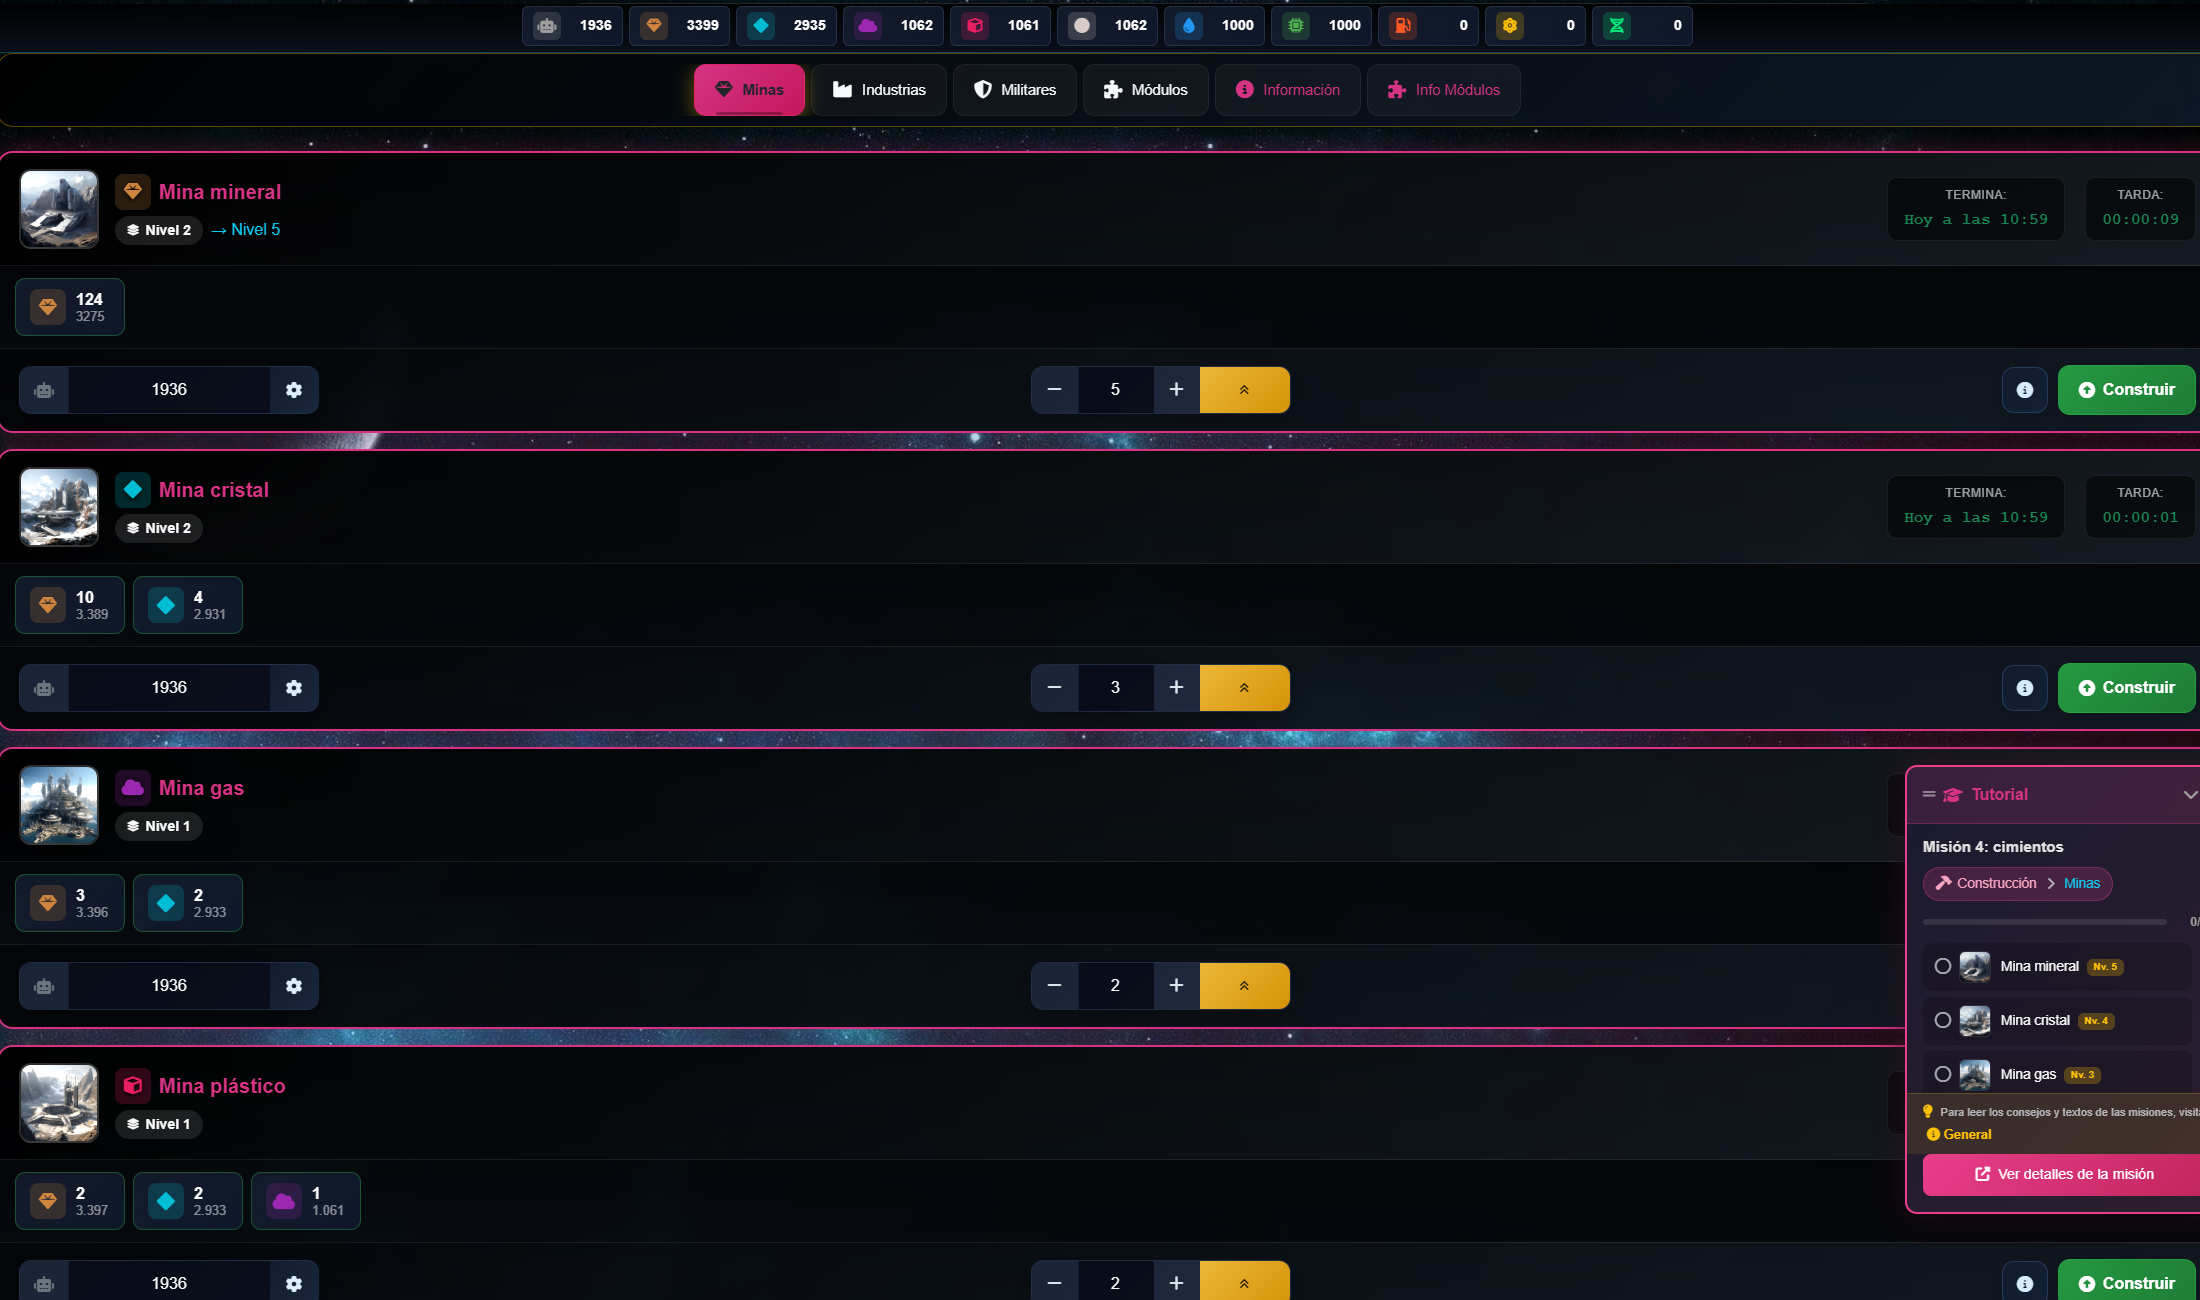Open settings gear in Mina gas row
Image resolution: width=2200 pixels, height=1300 pixels.
[x=294, y=986]
